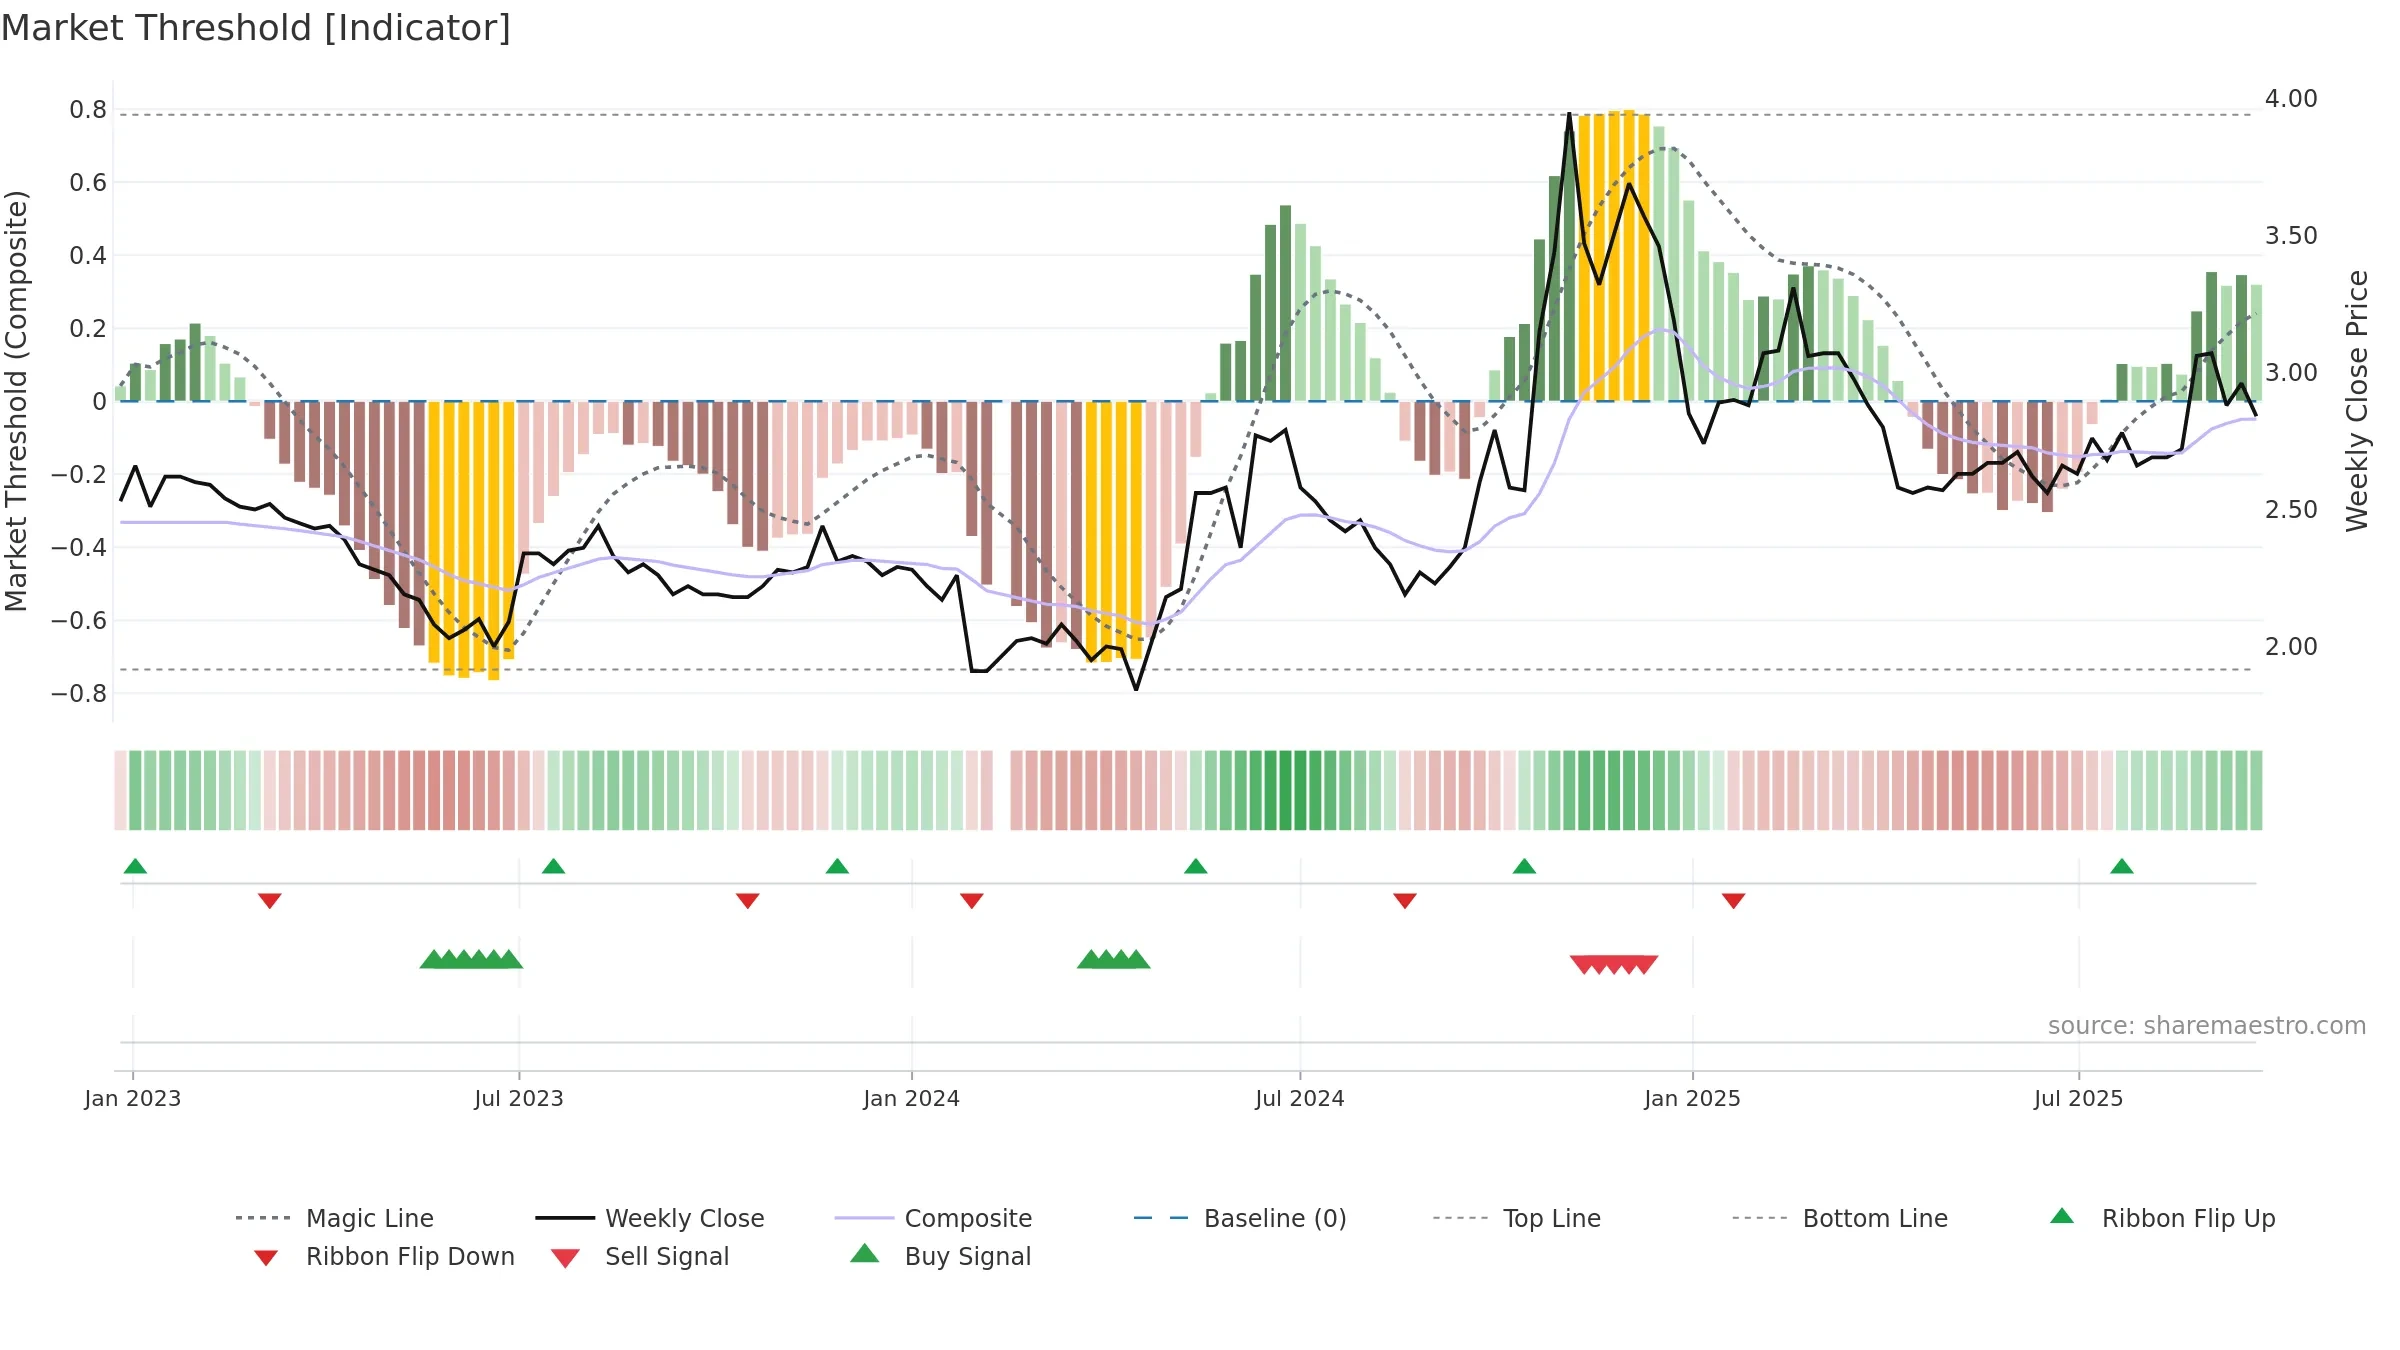Toggle the Sell Signal legend entry

640,1256
